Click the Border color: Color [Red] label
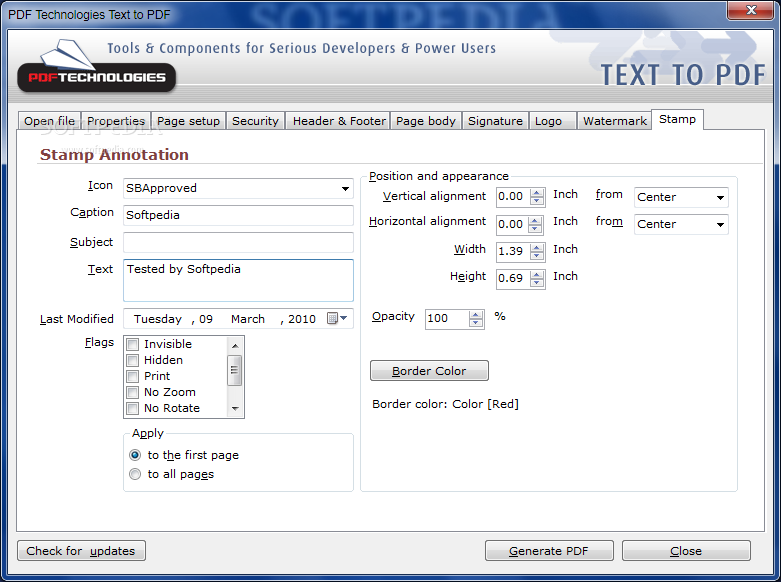 pos(445,404)
